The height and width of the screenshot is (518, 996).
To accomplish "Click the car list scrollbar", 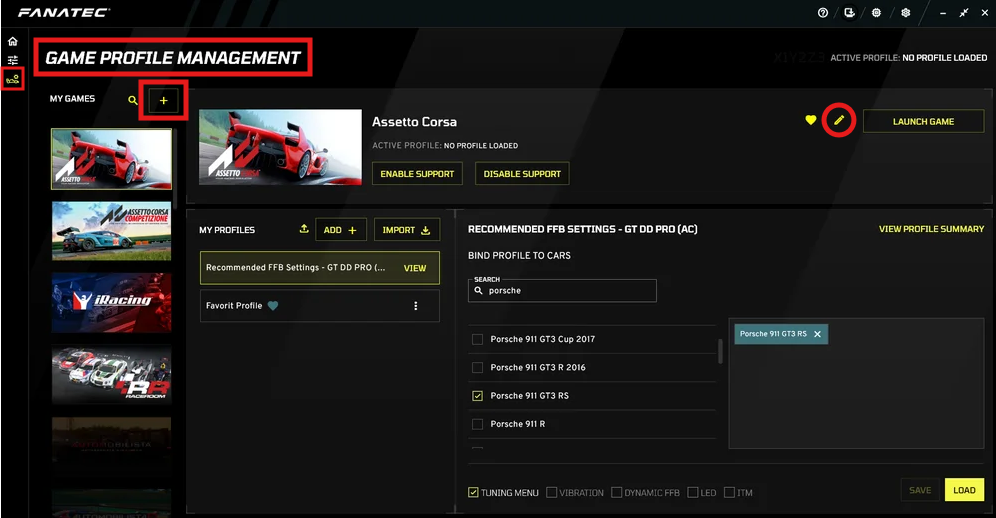I will click(720, 351).
